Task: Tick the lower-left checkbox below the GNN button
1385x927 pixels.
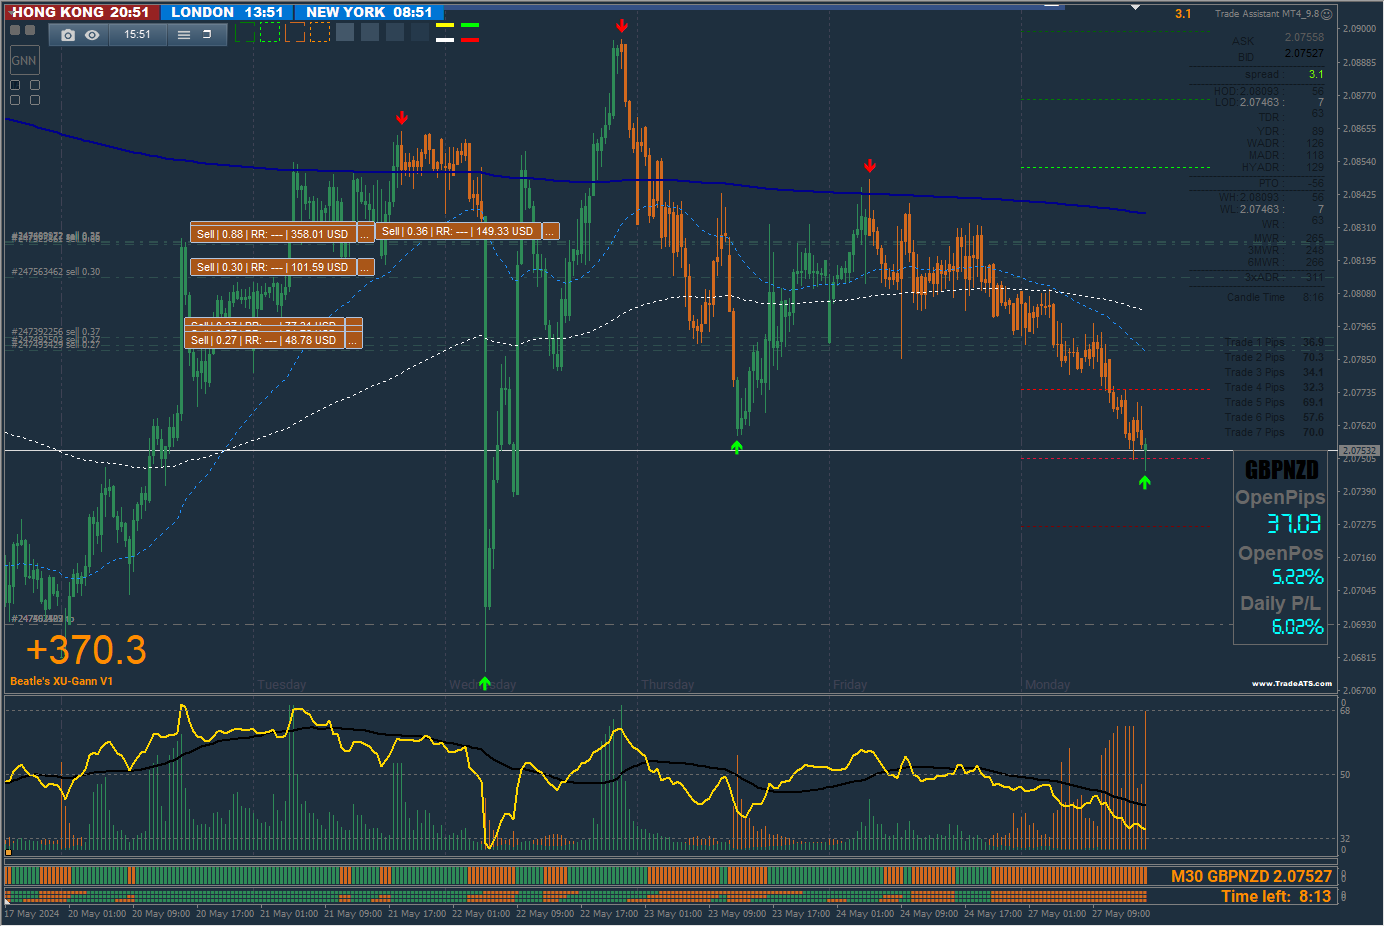Action: pos(15,100)
